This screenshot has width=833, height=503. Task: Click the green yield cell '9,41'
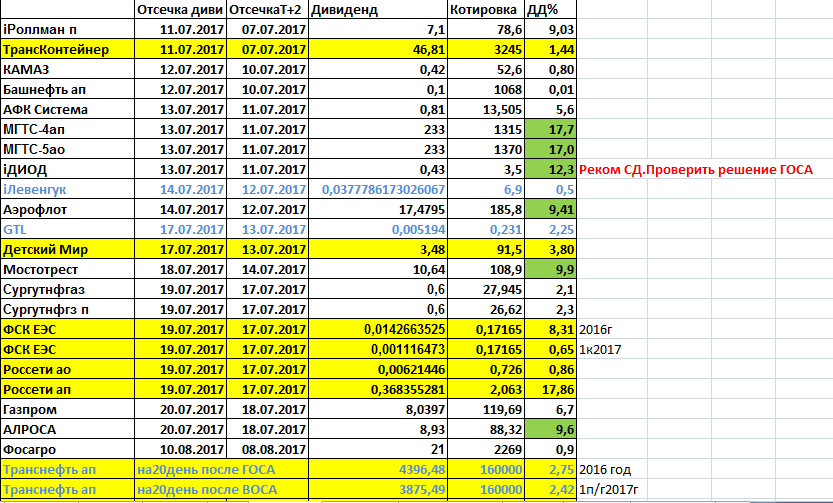click(550, 209)
